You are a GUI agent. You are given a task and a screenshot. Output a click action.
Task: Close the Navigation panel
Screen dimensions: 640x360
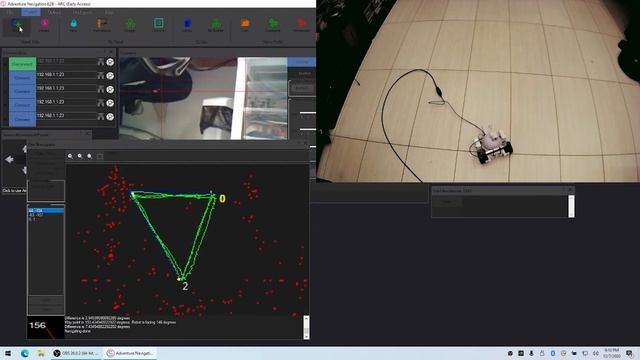[x=305, y=144]
